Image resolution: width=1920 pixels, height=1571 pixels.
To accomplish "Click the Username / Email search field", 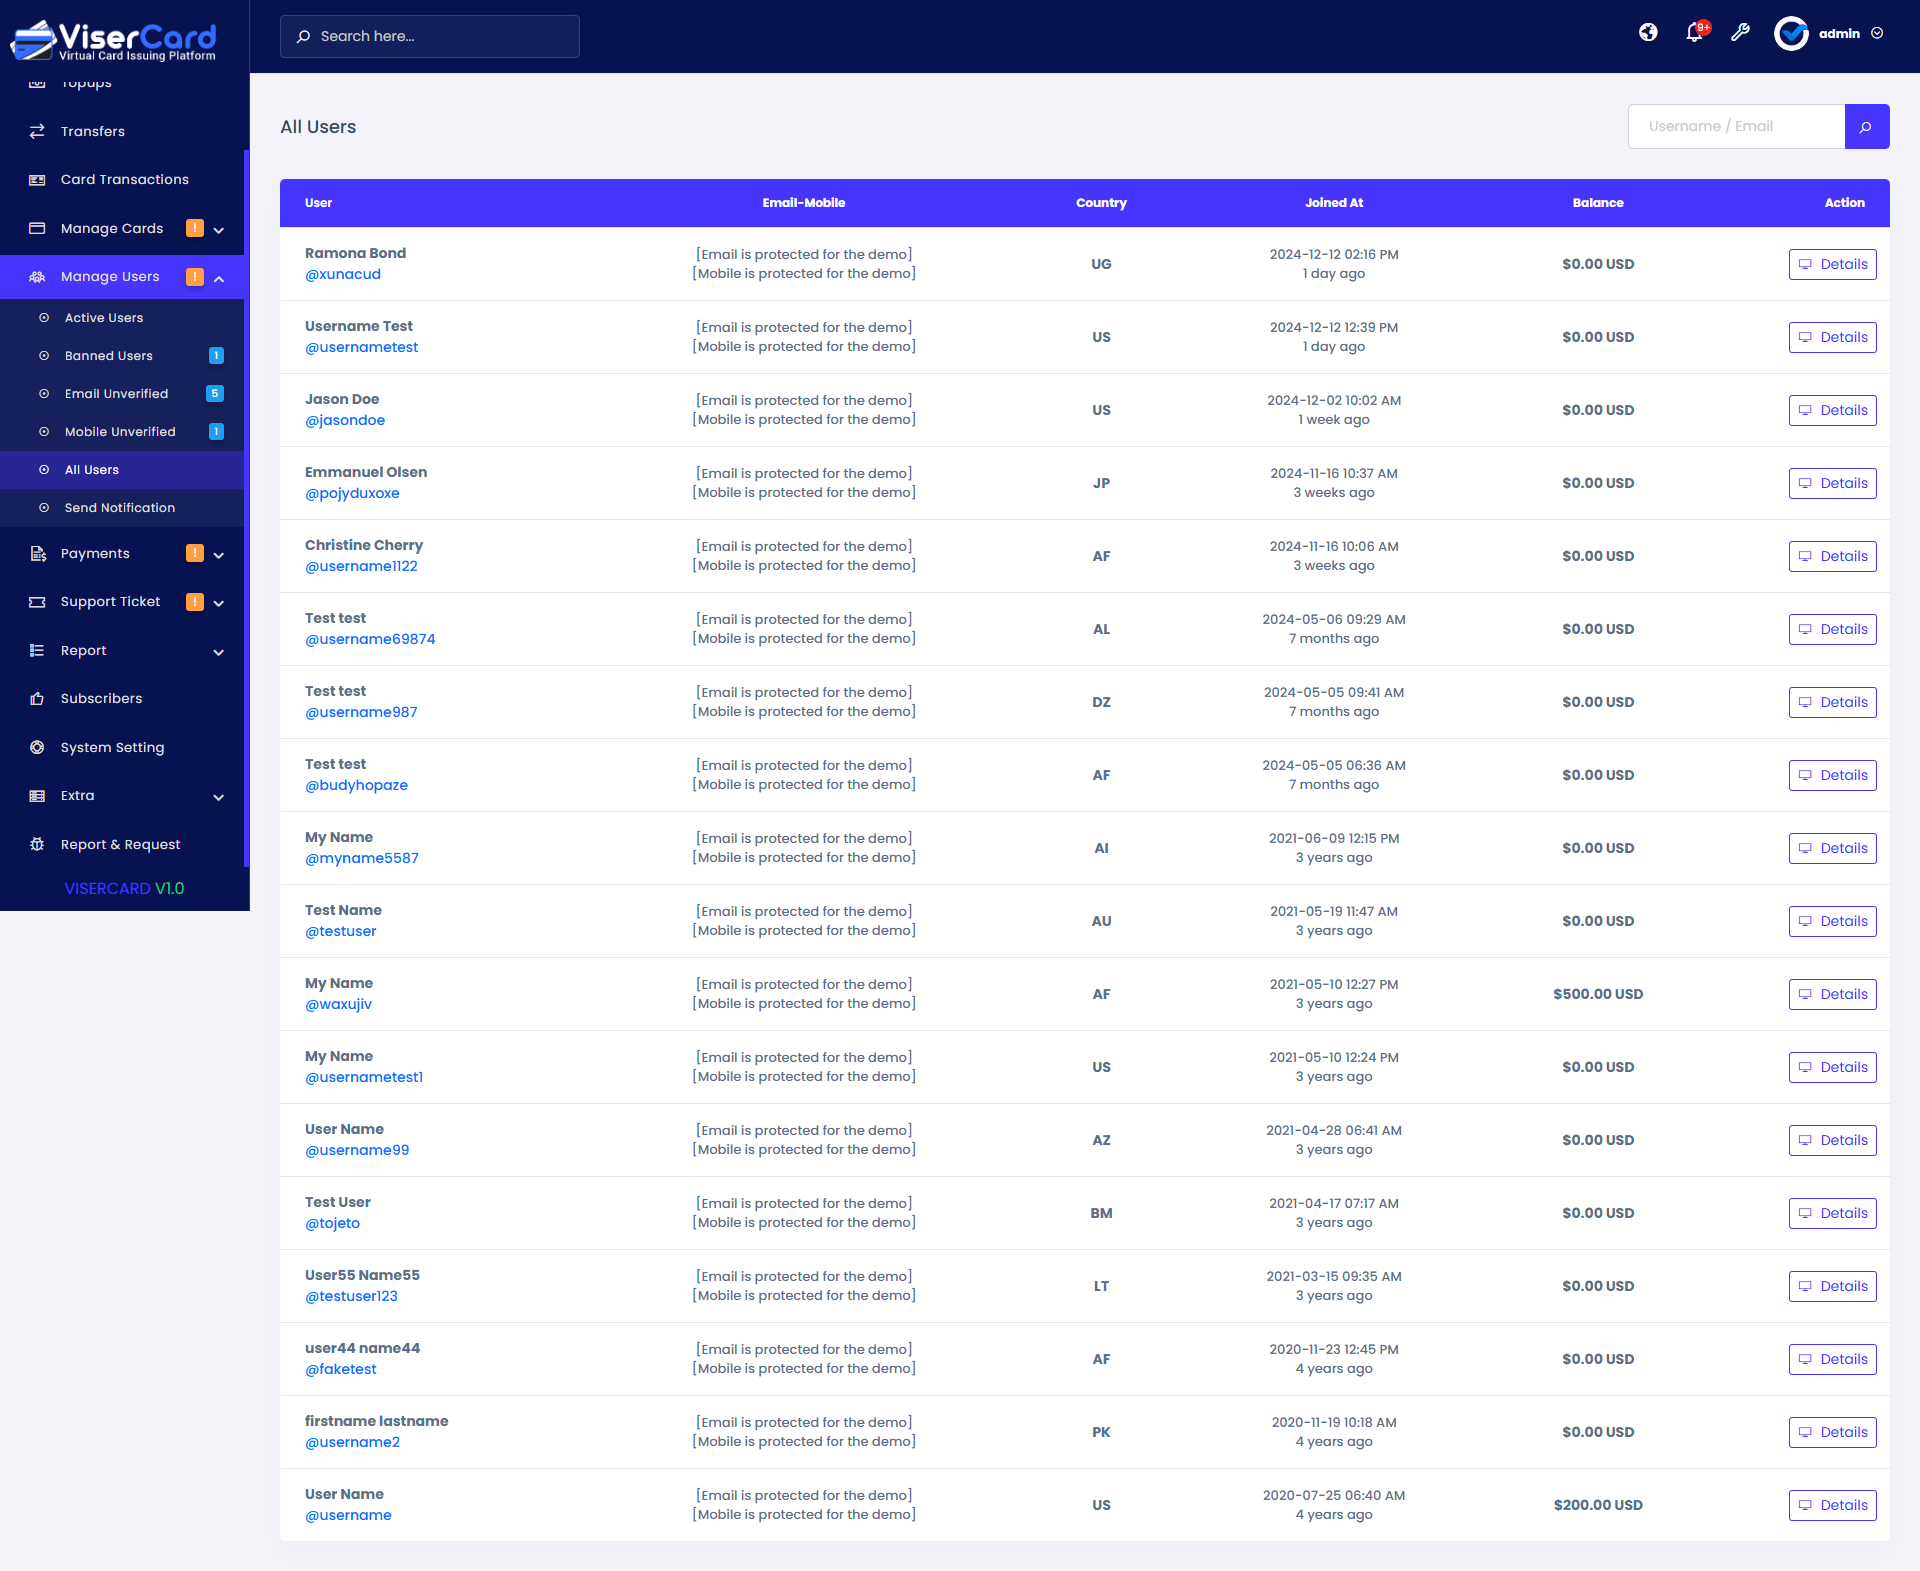I will (1736, 127).
